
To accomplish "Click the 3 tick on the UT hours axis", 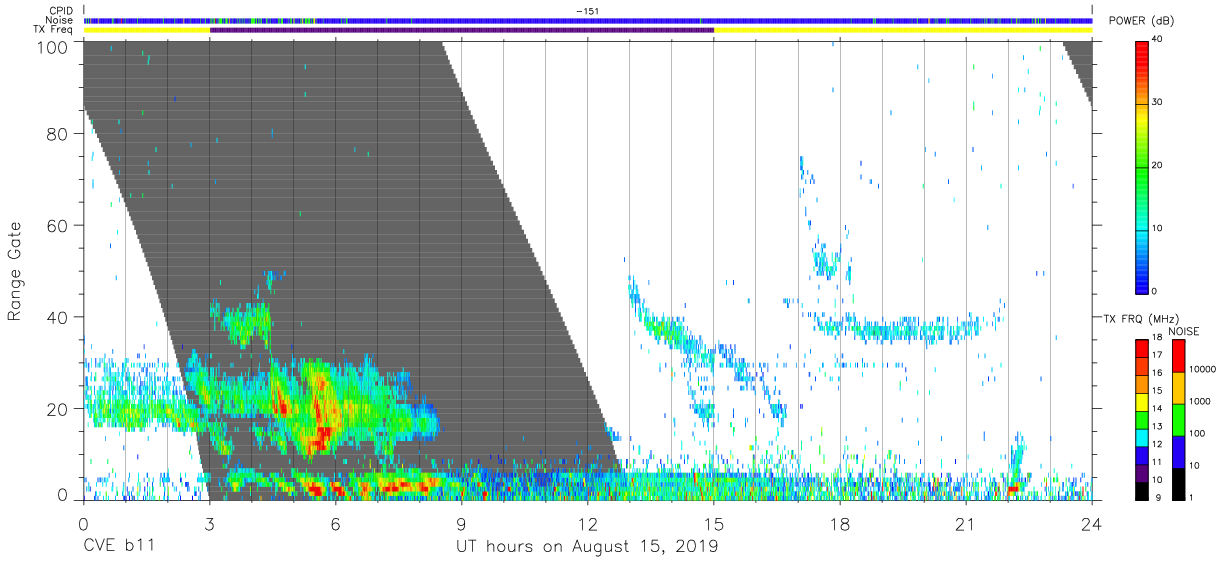I will [x=209, y=523].
